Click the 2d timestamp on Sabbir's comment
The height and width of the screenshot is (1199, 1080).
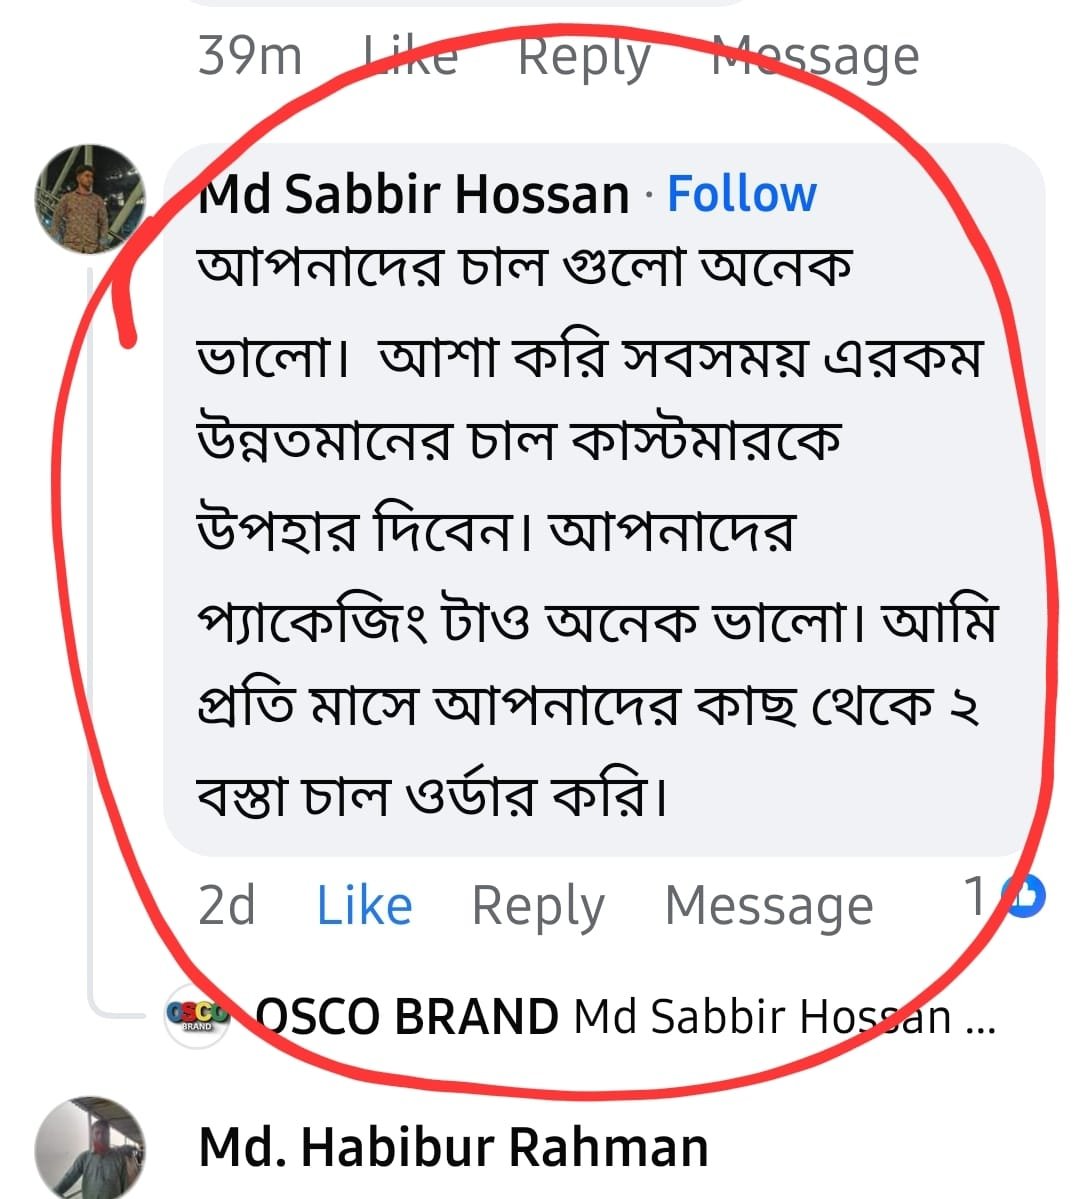[226, 906]
